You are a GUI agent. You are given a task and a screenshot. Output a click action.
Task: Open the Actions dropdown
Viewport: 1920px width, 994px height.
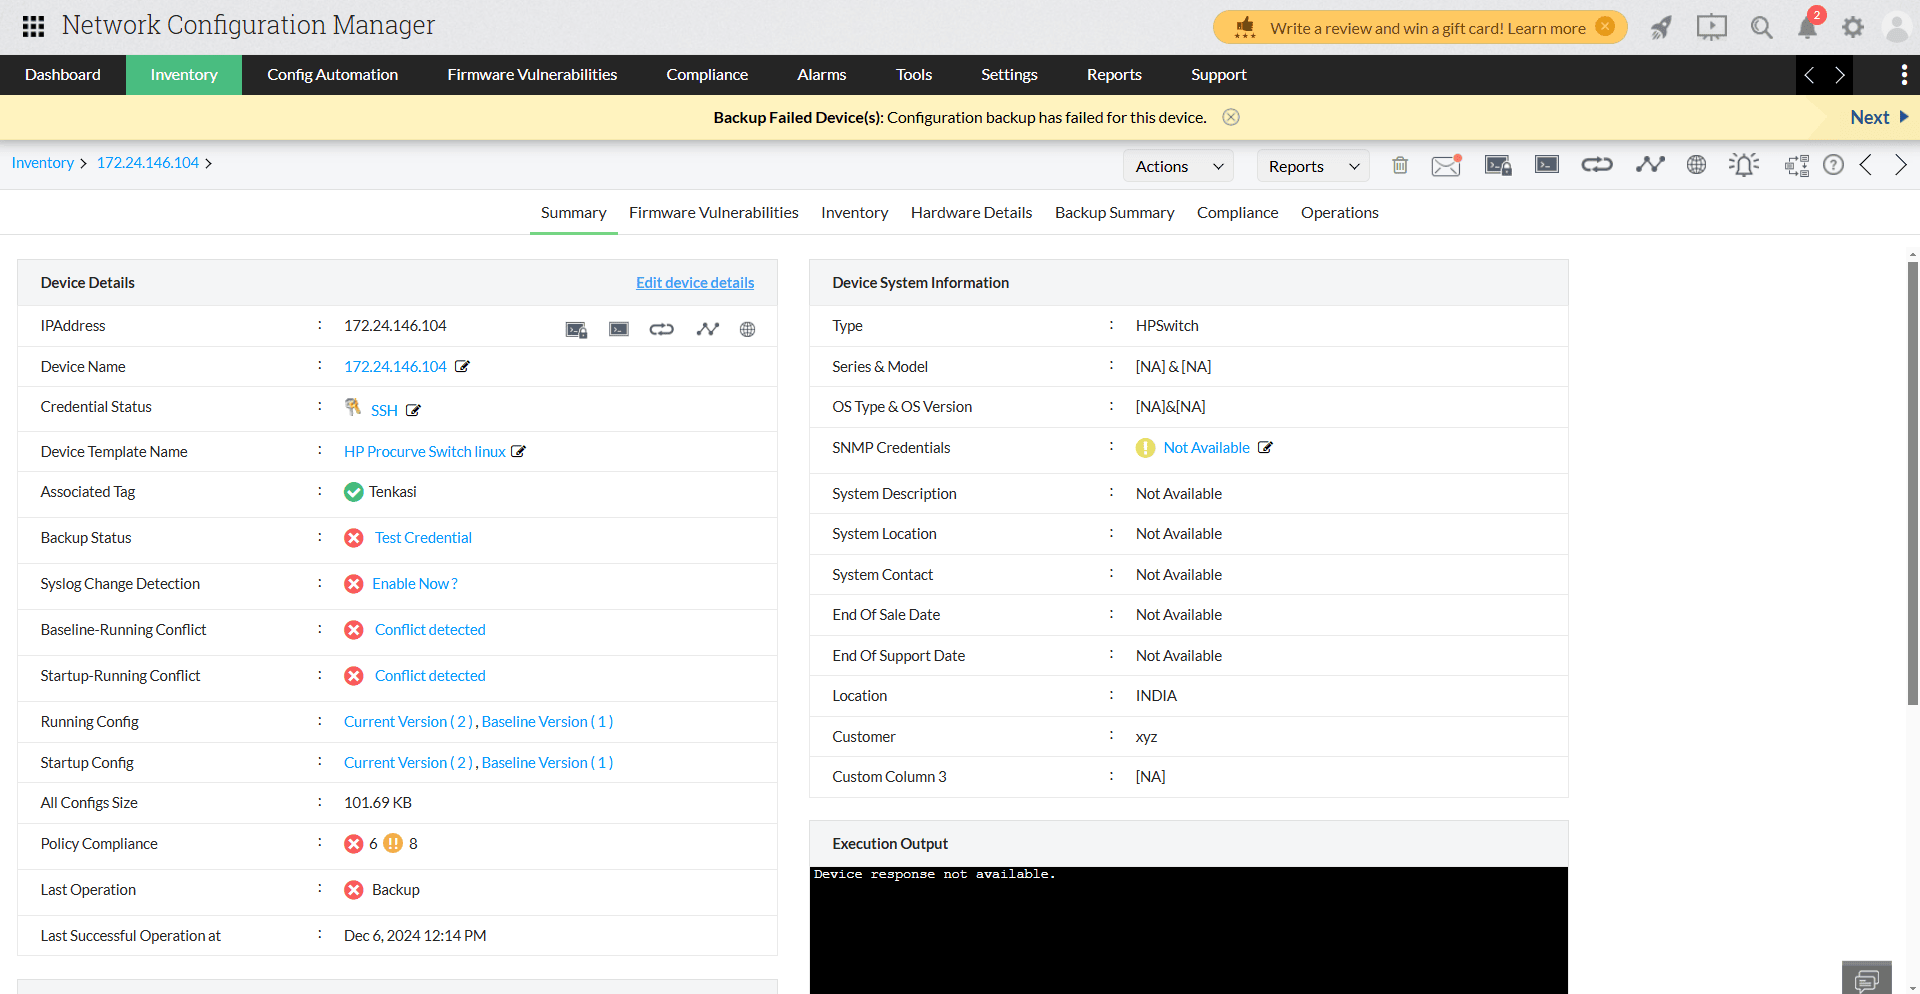point(1177,165)
